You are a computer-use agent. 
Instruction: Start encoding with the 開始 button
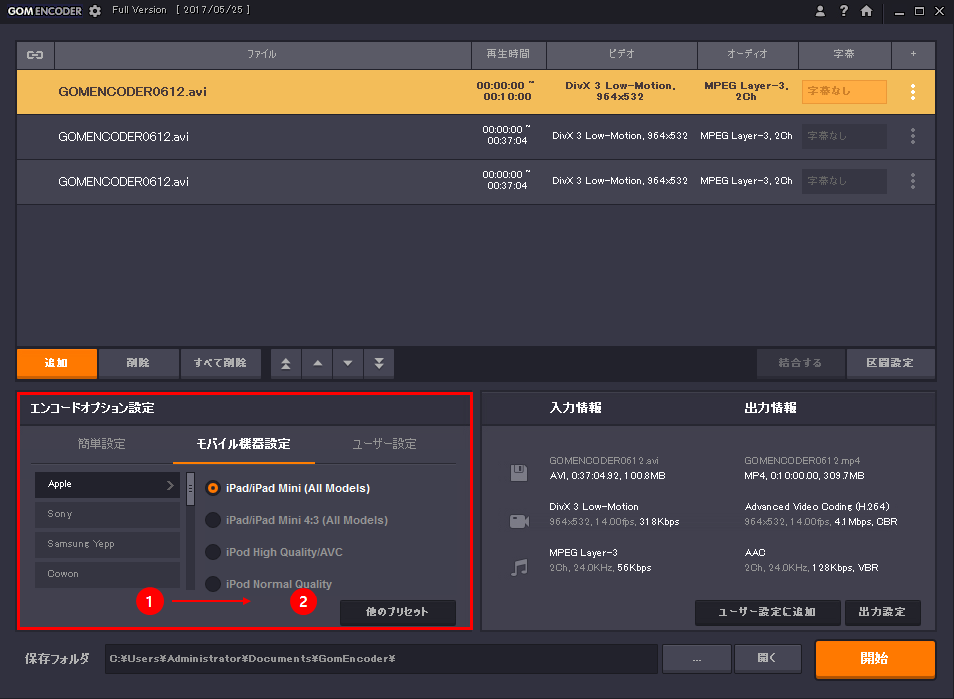(875, 659)
